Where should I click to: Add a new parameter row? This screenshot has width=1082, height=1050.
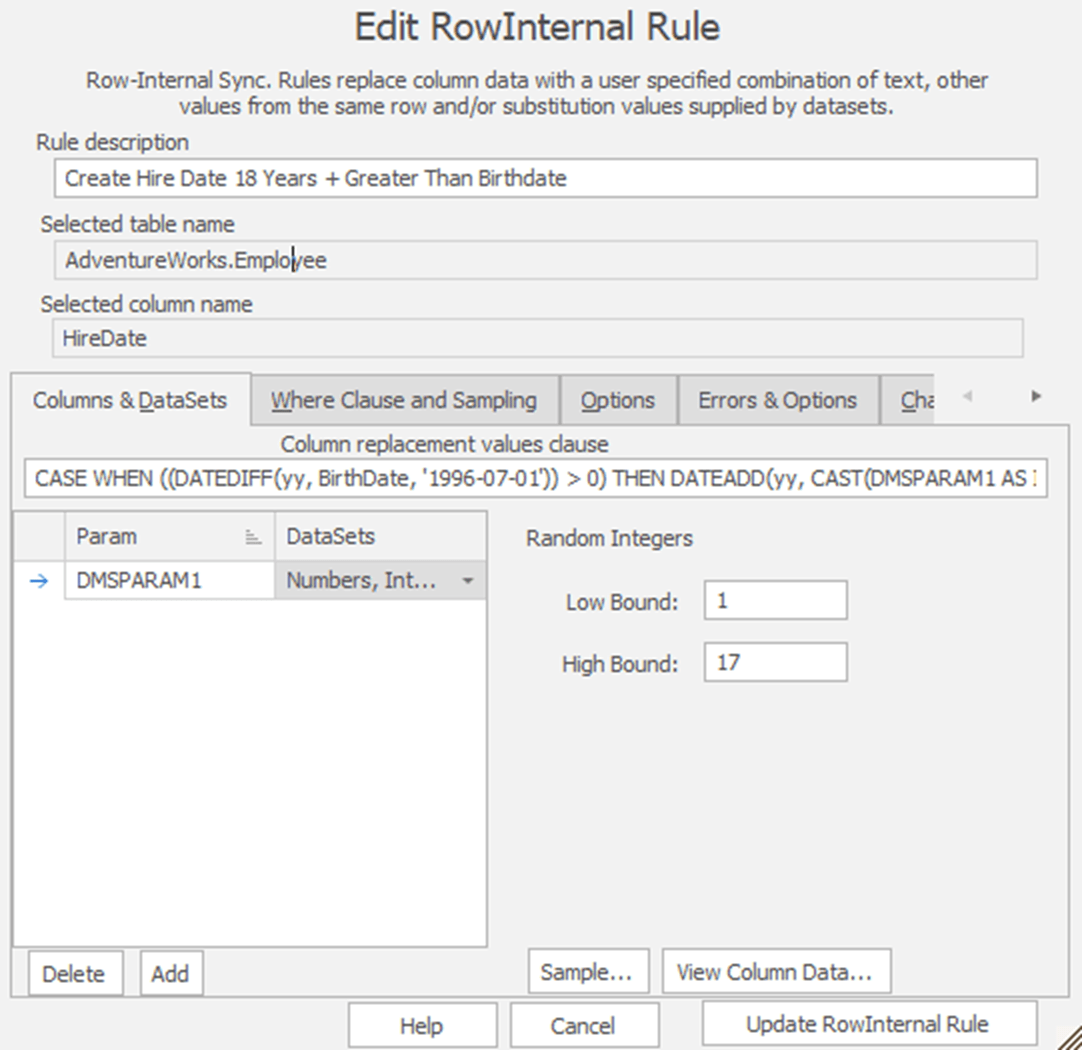170,973
